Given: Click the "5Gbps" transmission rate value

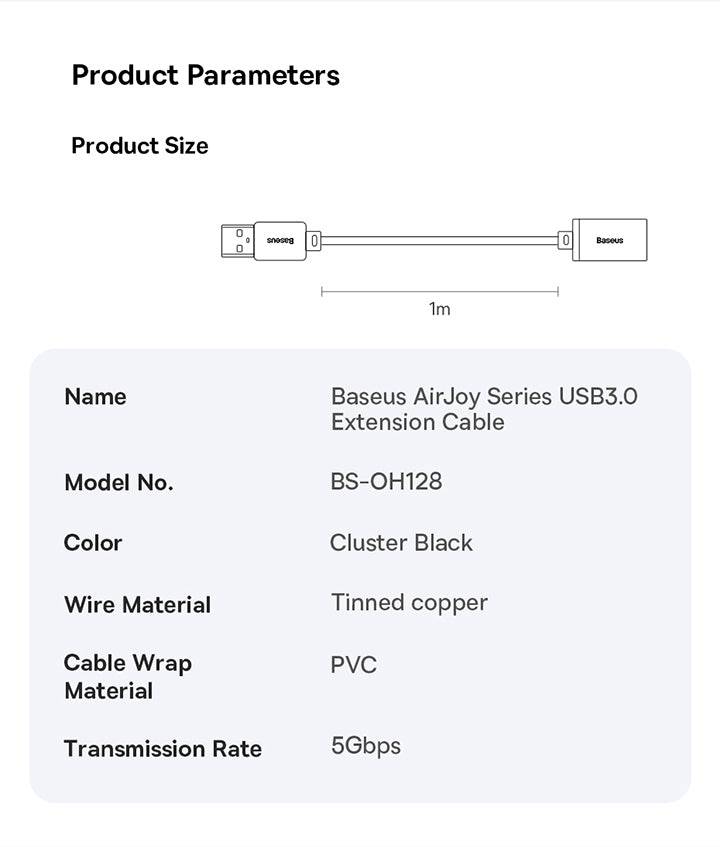Looking at the screenshot, I should coord(366,746).
